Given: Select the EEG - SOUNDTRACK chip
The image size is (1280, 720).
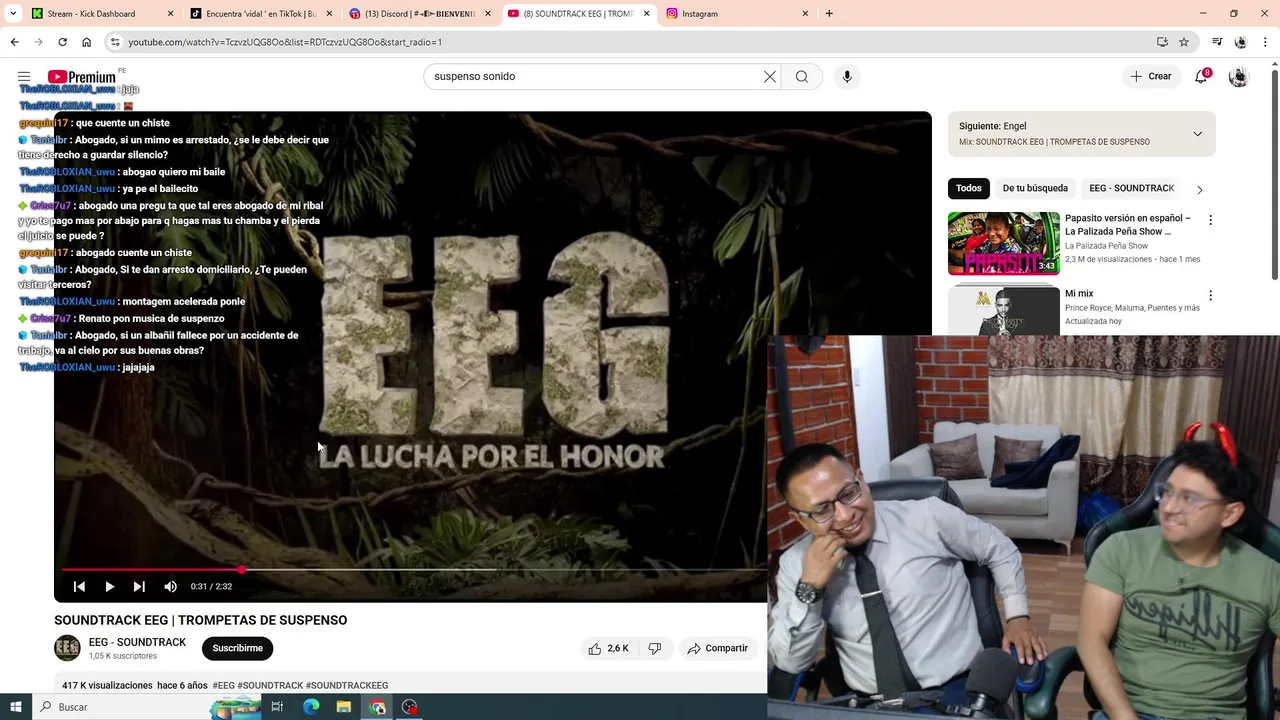Looking at the screenshot, I should pos(1131,188).
